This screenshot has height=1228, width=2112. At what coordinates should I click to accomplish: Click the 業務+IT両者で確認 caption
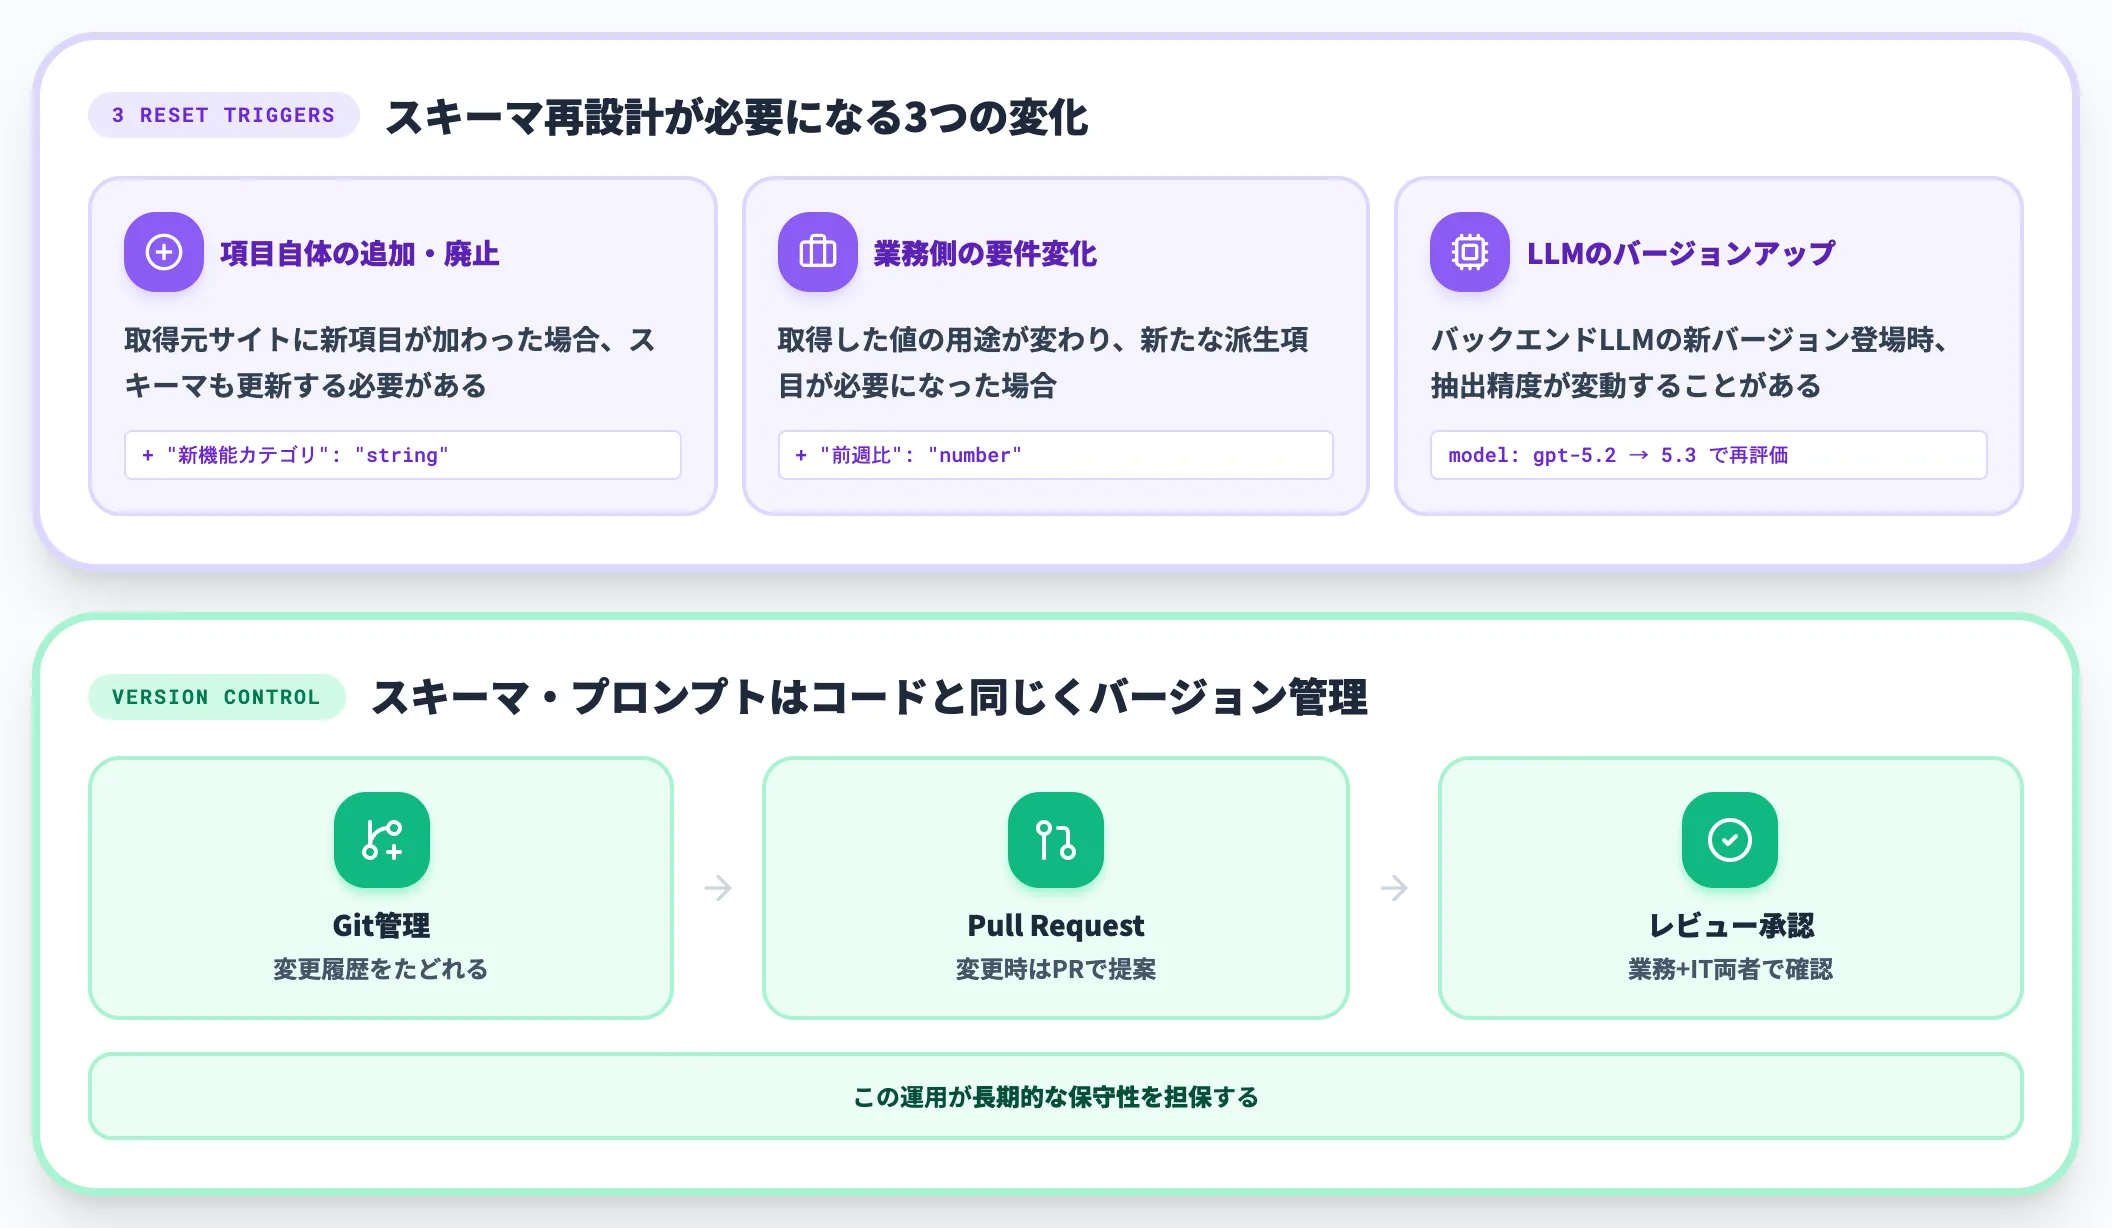[1731, 969]
